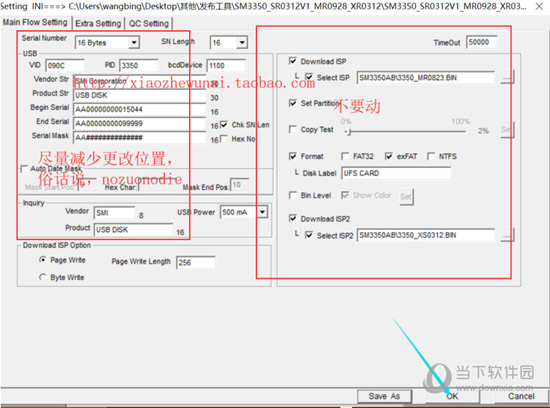Screen dimensions: 550x408
Task: Check the FAT32 format option
Action: point(345,156)
